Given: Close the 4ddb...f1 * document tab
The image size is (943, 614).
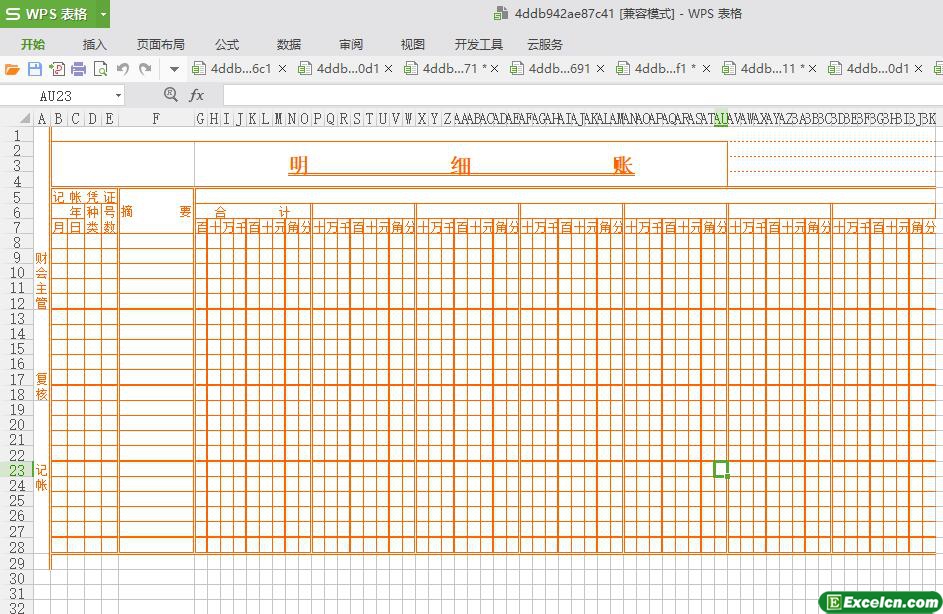Looking at the screenshot, I should 706,69.
